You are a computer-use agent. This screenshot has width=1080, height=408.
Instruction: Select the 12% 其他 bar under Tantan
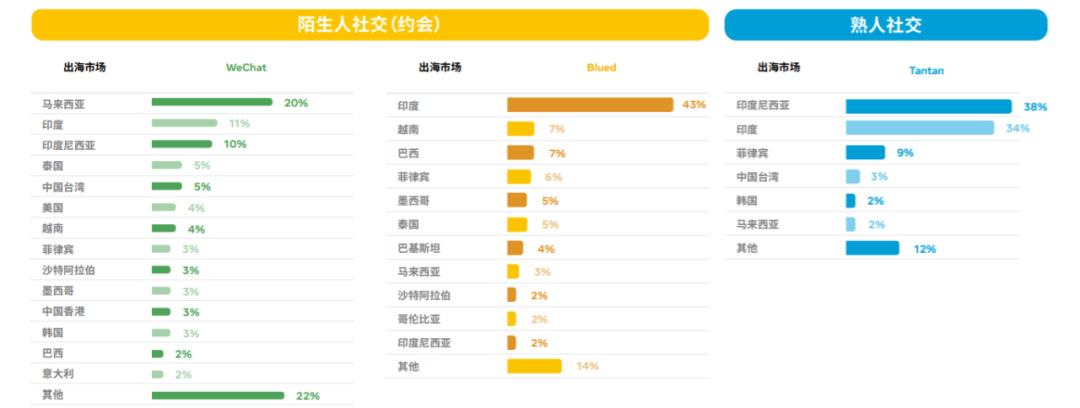pyautogui.click(x=872, y=248)
